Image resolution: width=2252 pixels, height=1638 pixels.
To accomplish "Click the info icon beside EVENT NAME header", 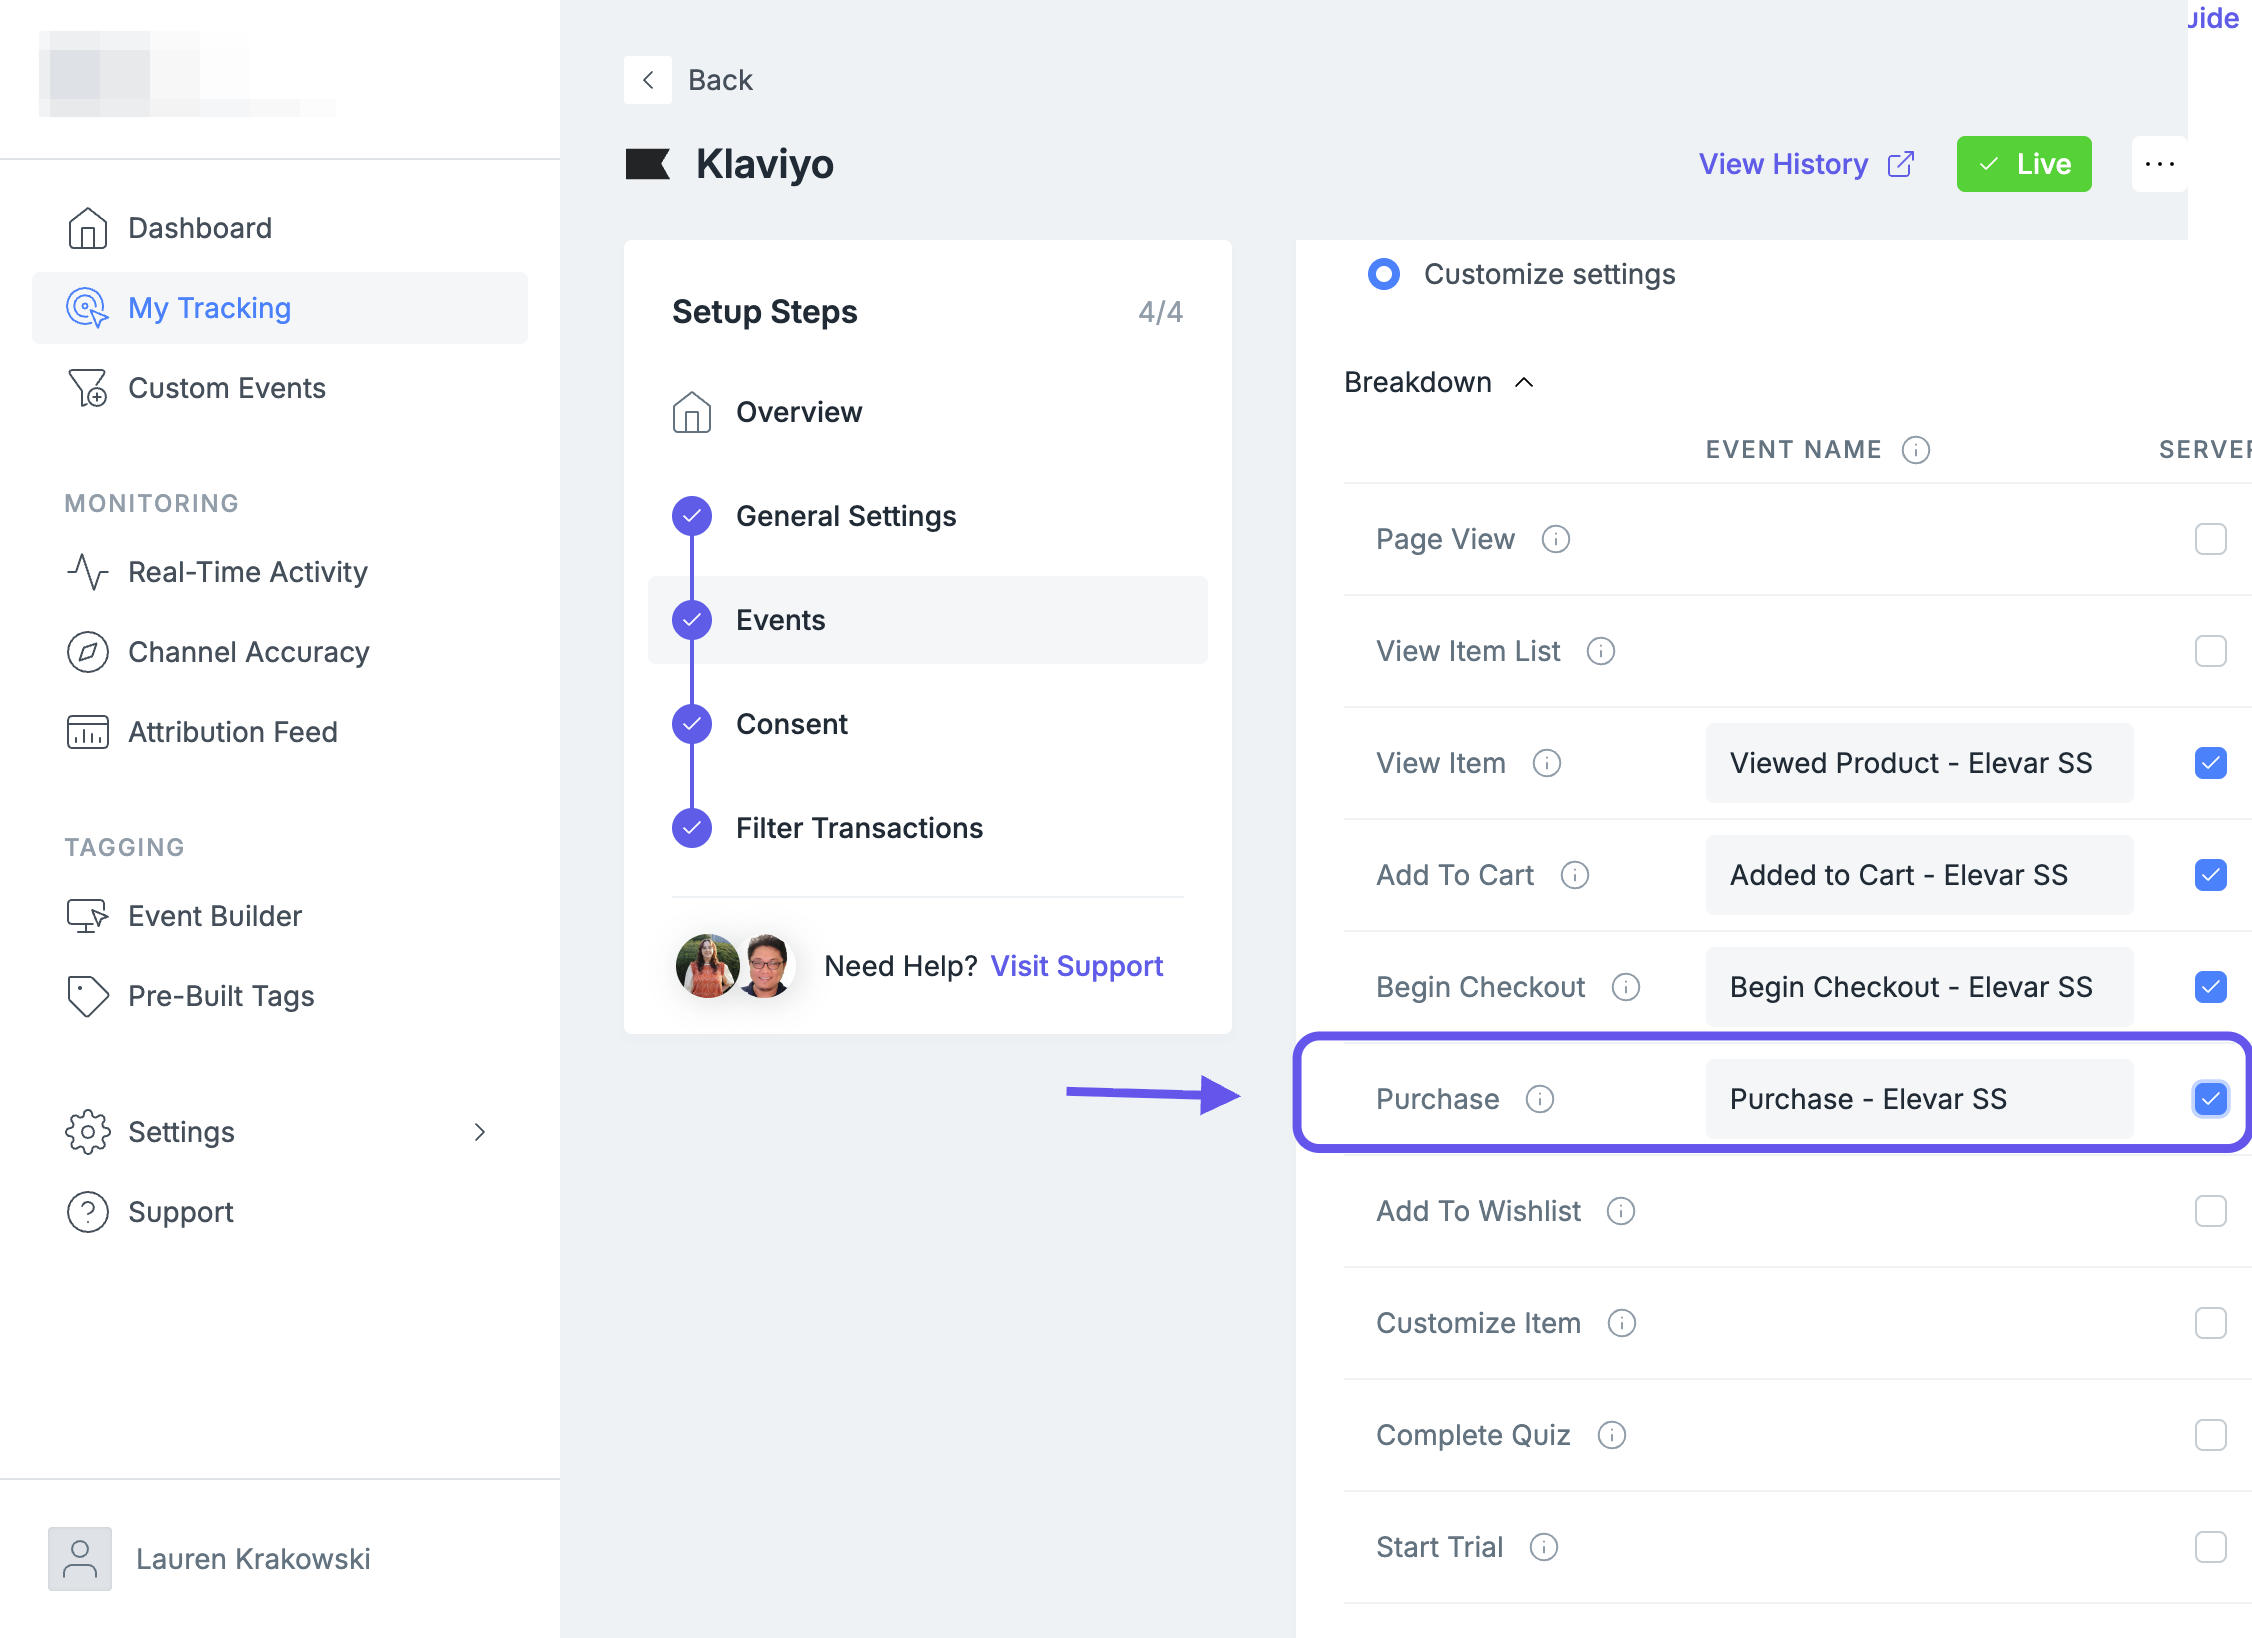I will point(1916,450).
